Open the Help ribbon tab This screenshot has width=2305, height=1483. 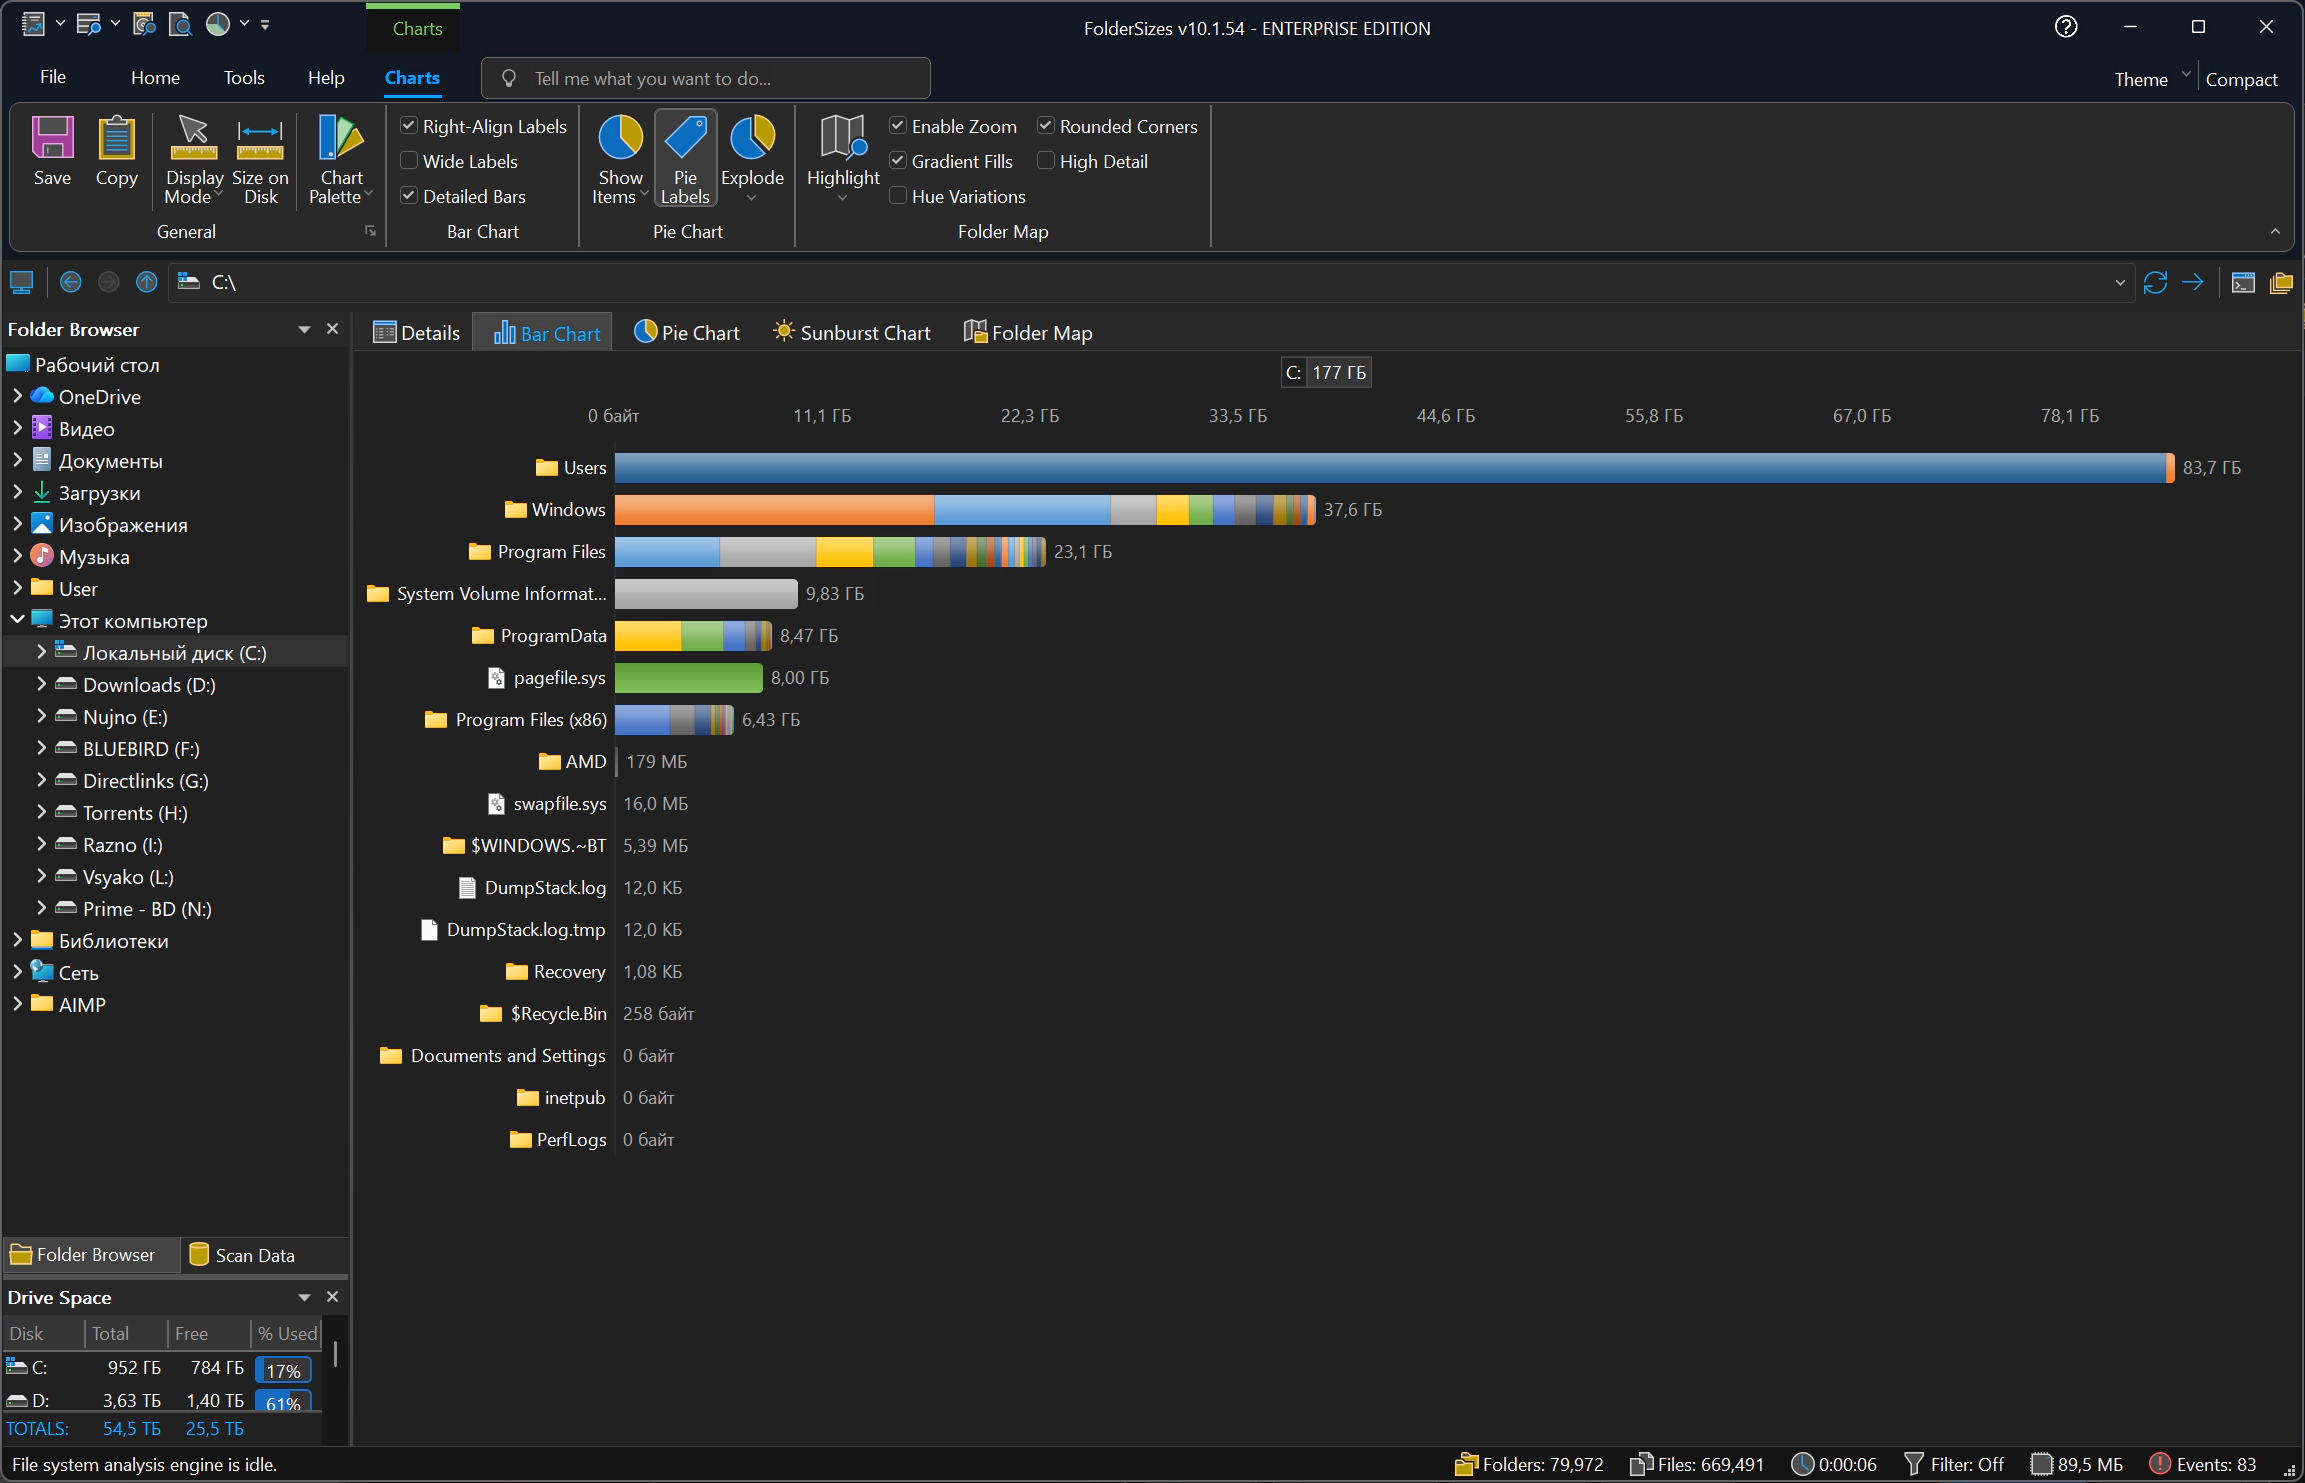point(326,77)
